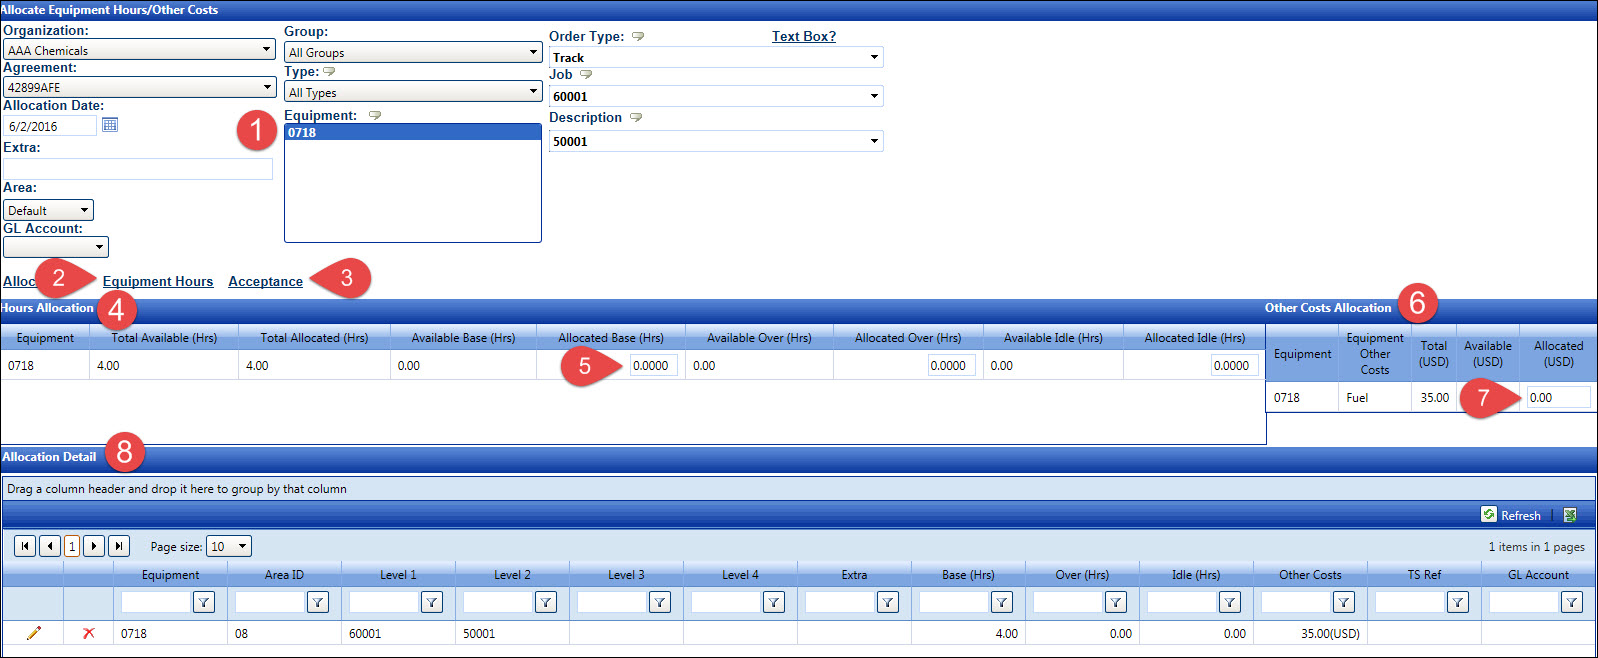This screenshot has height=658, width=1598.
Task: Open the Agreement dropdown showing 42899AFE
Action: pos(266,87)
